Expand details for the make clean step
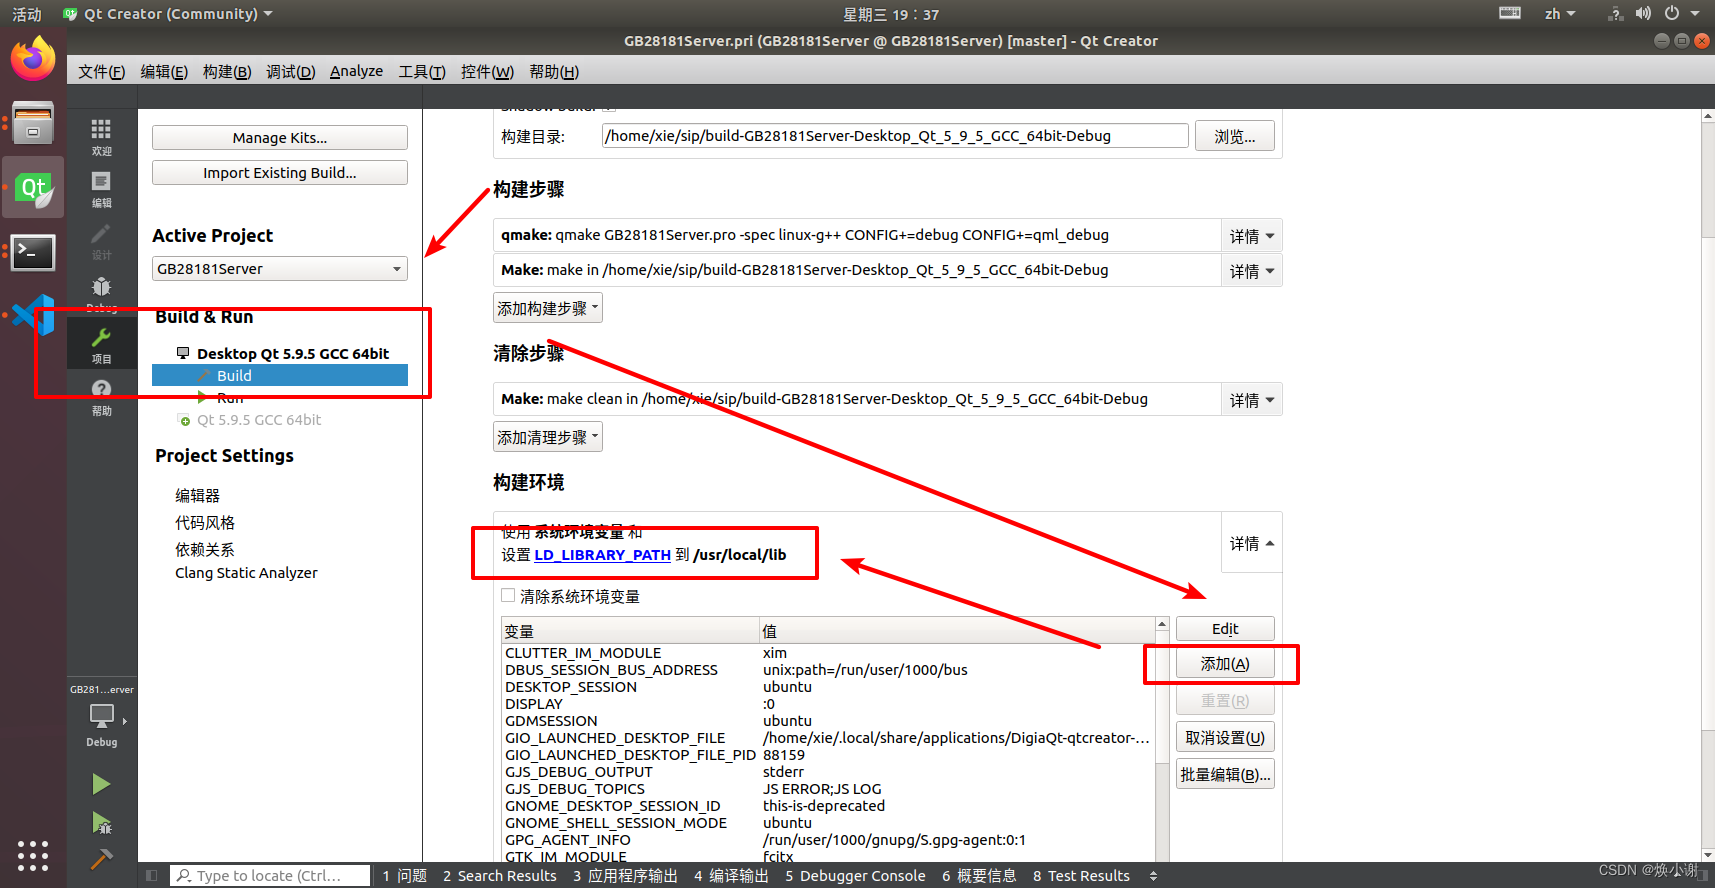Viewport: 1715px width, 888px height. pos(1251,400)
